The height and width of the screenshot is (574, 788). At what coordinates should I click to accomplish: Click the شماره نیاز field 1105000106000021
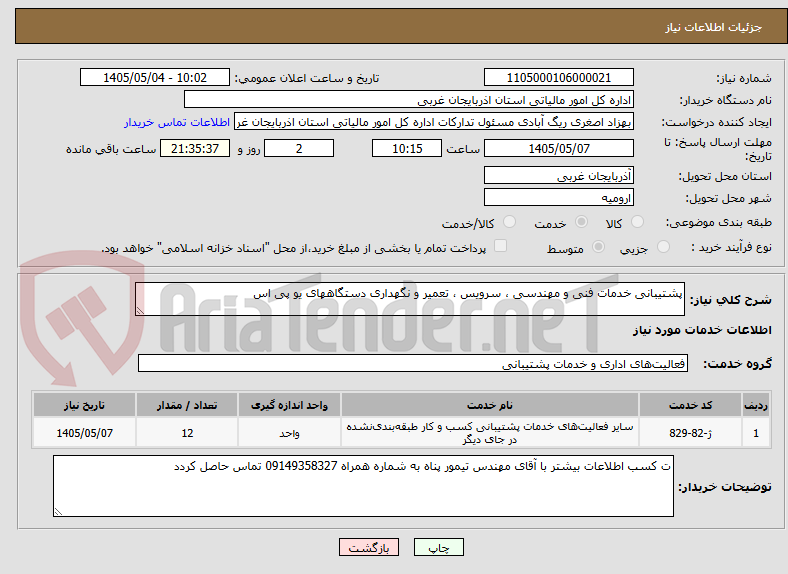(558, 77)
